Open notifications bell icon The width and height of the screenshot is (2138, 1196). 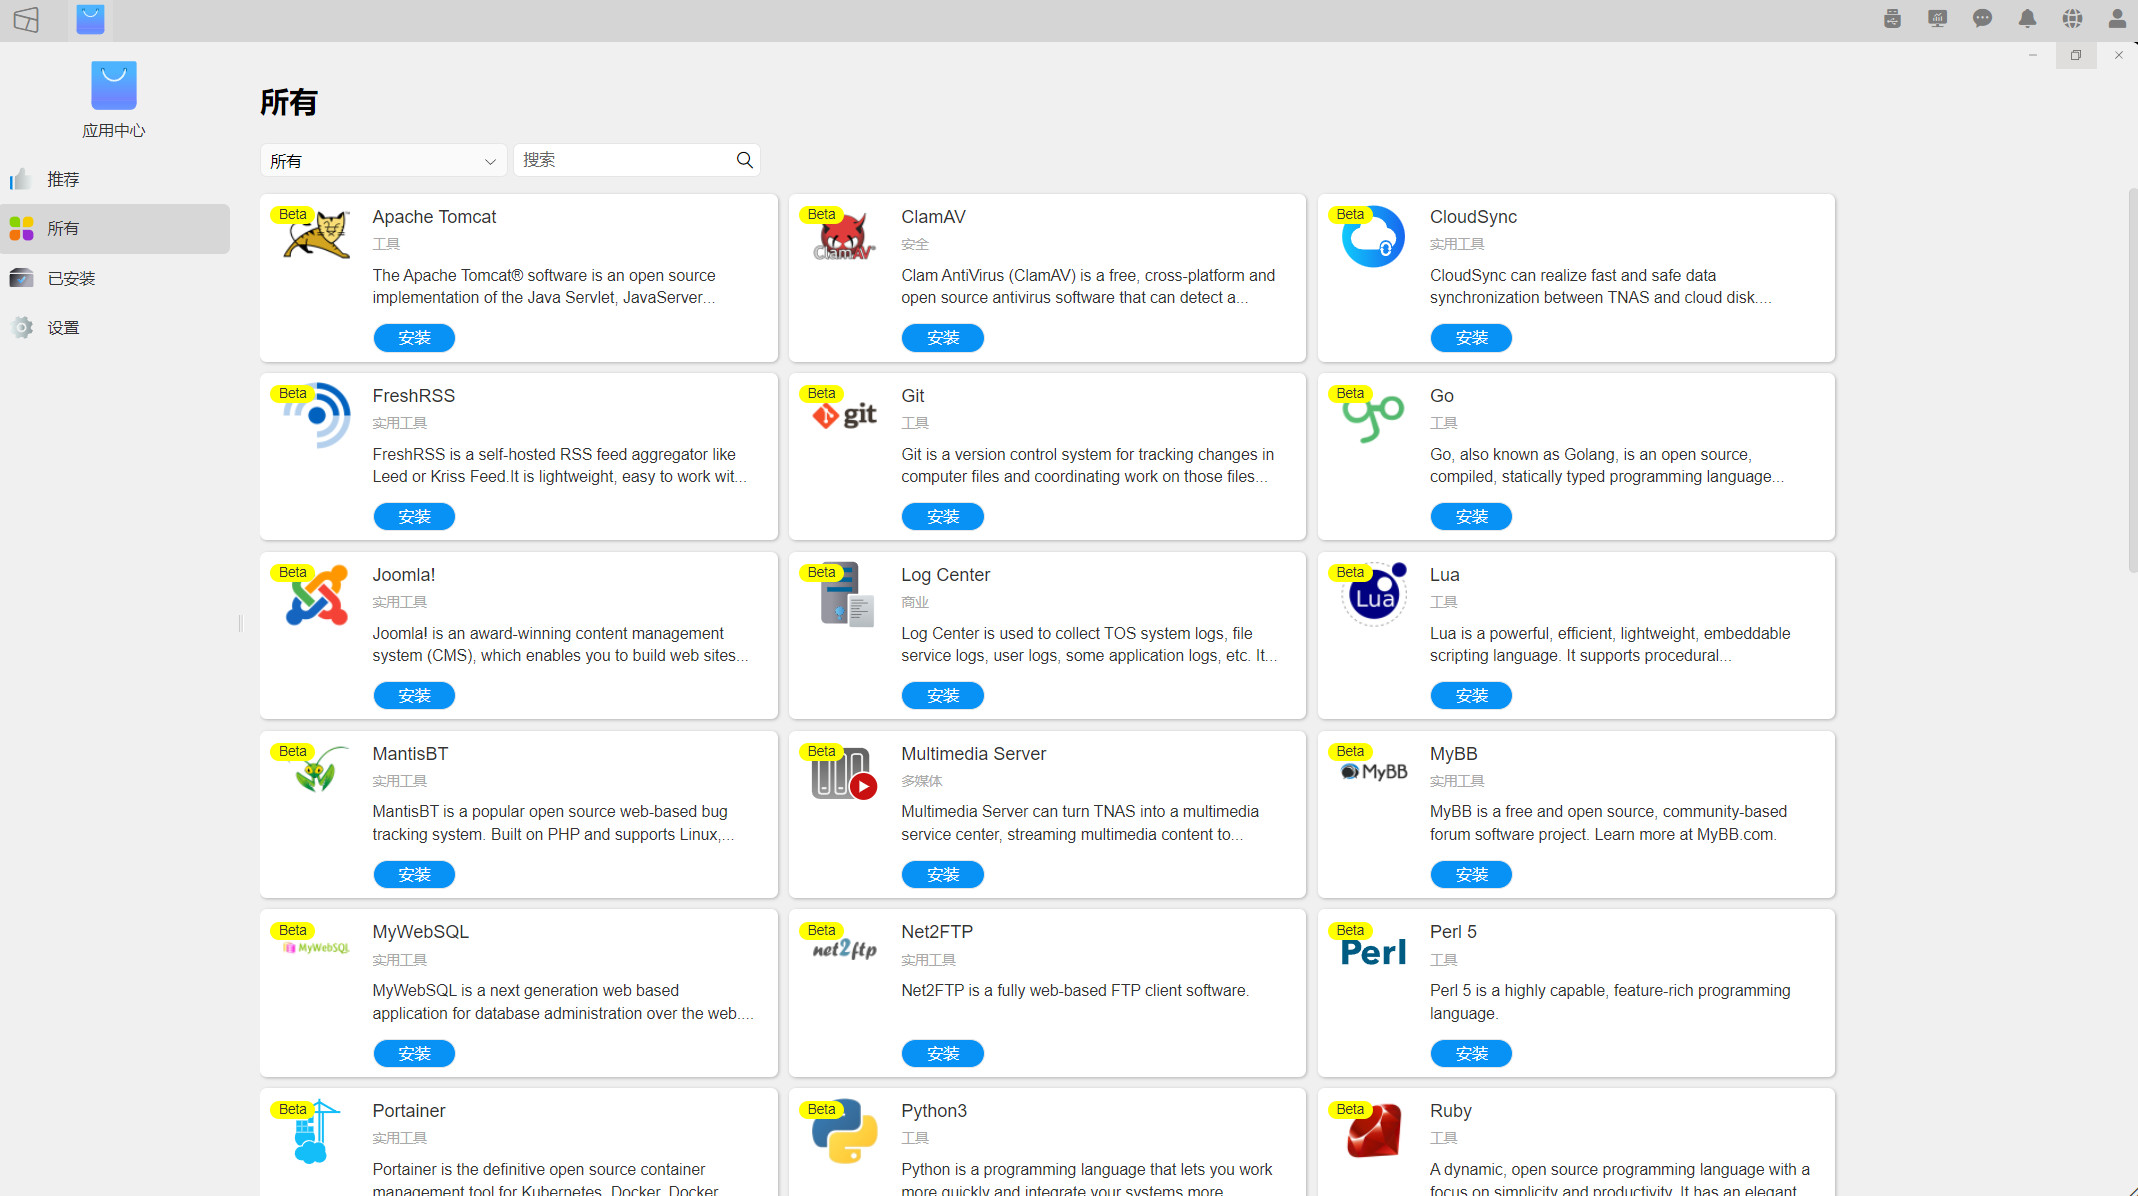pyautogui.click(x=2027, y=18)
